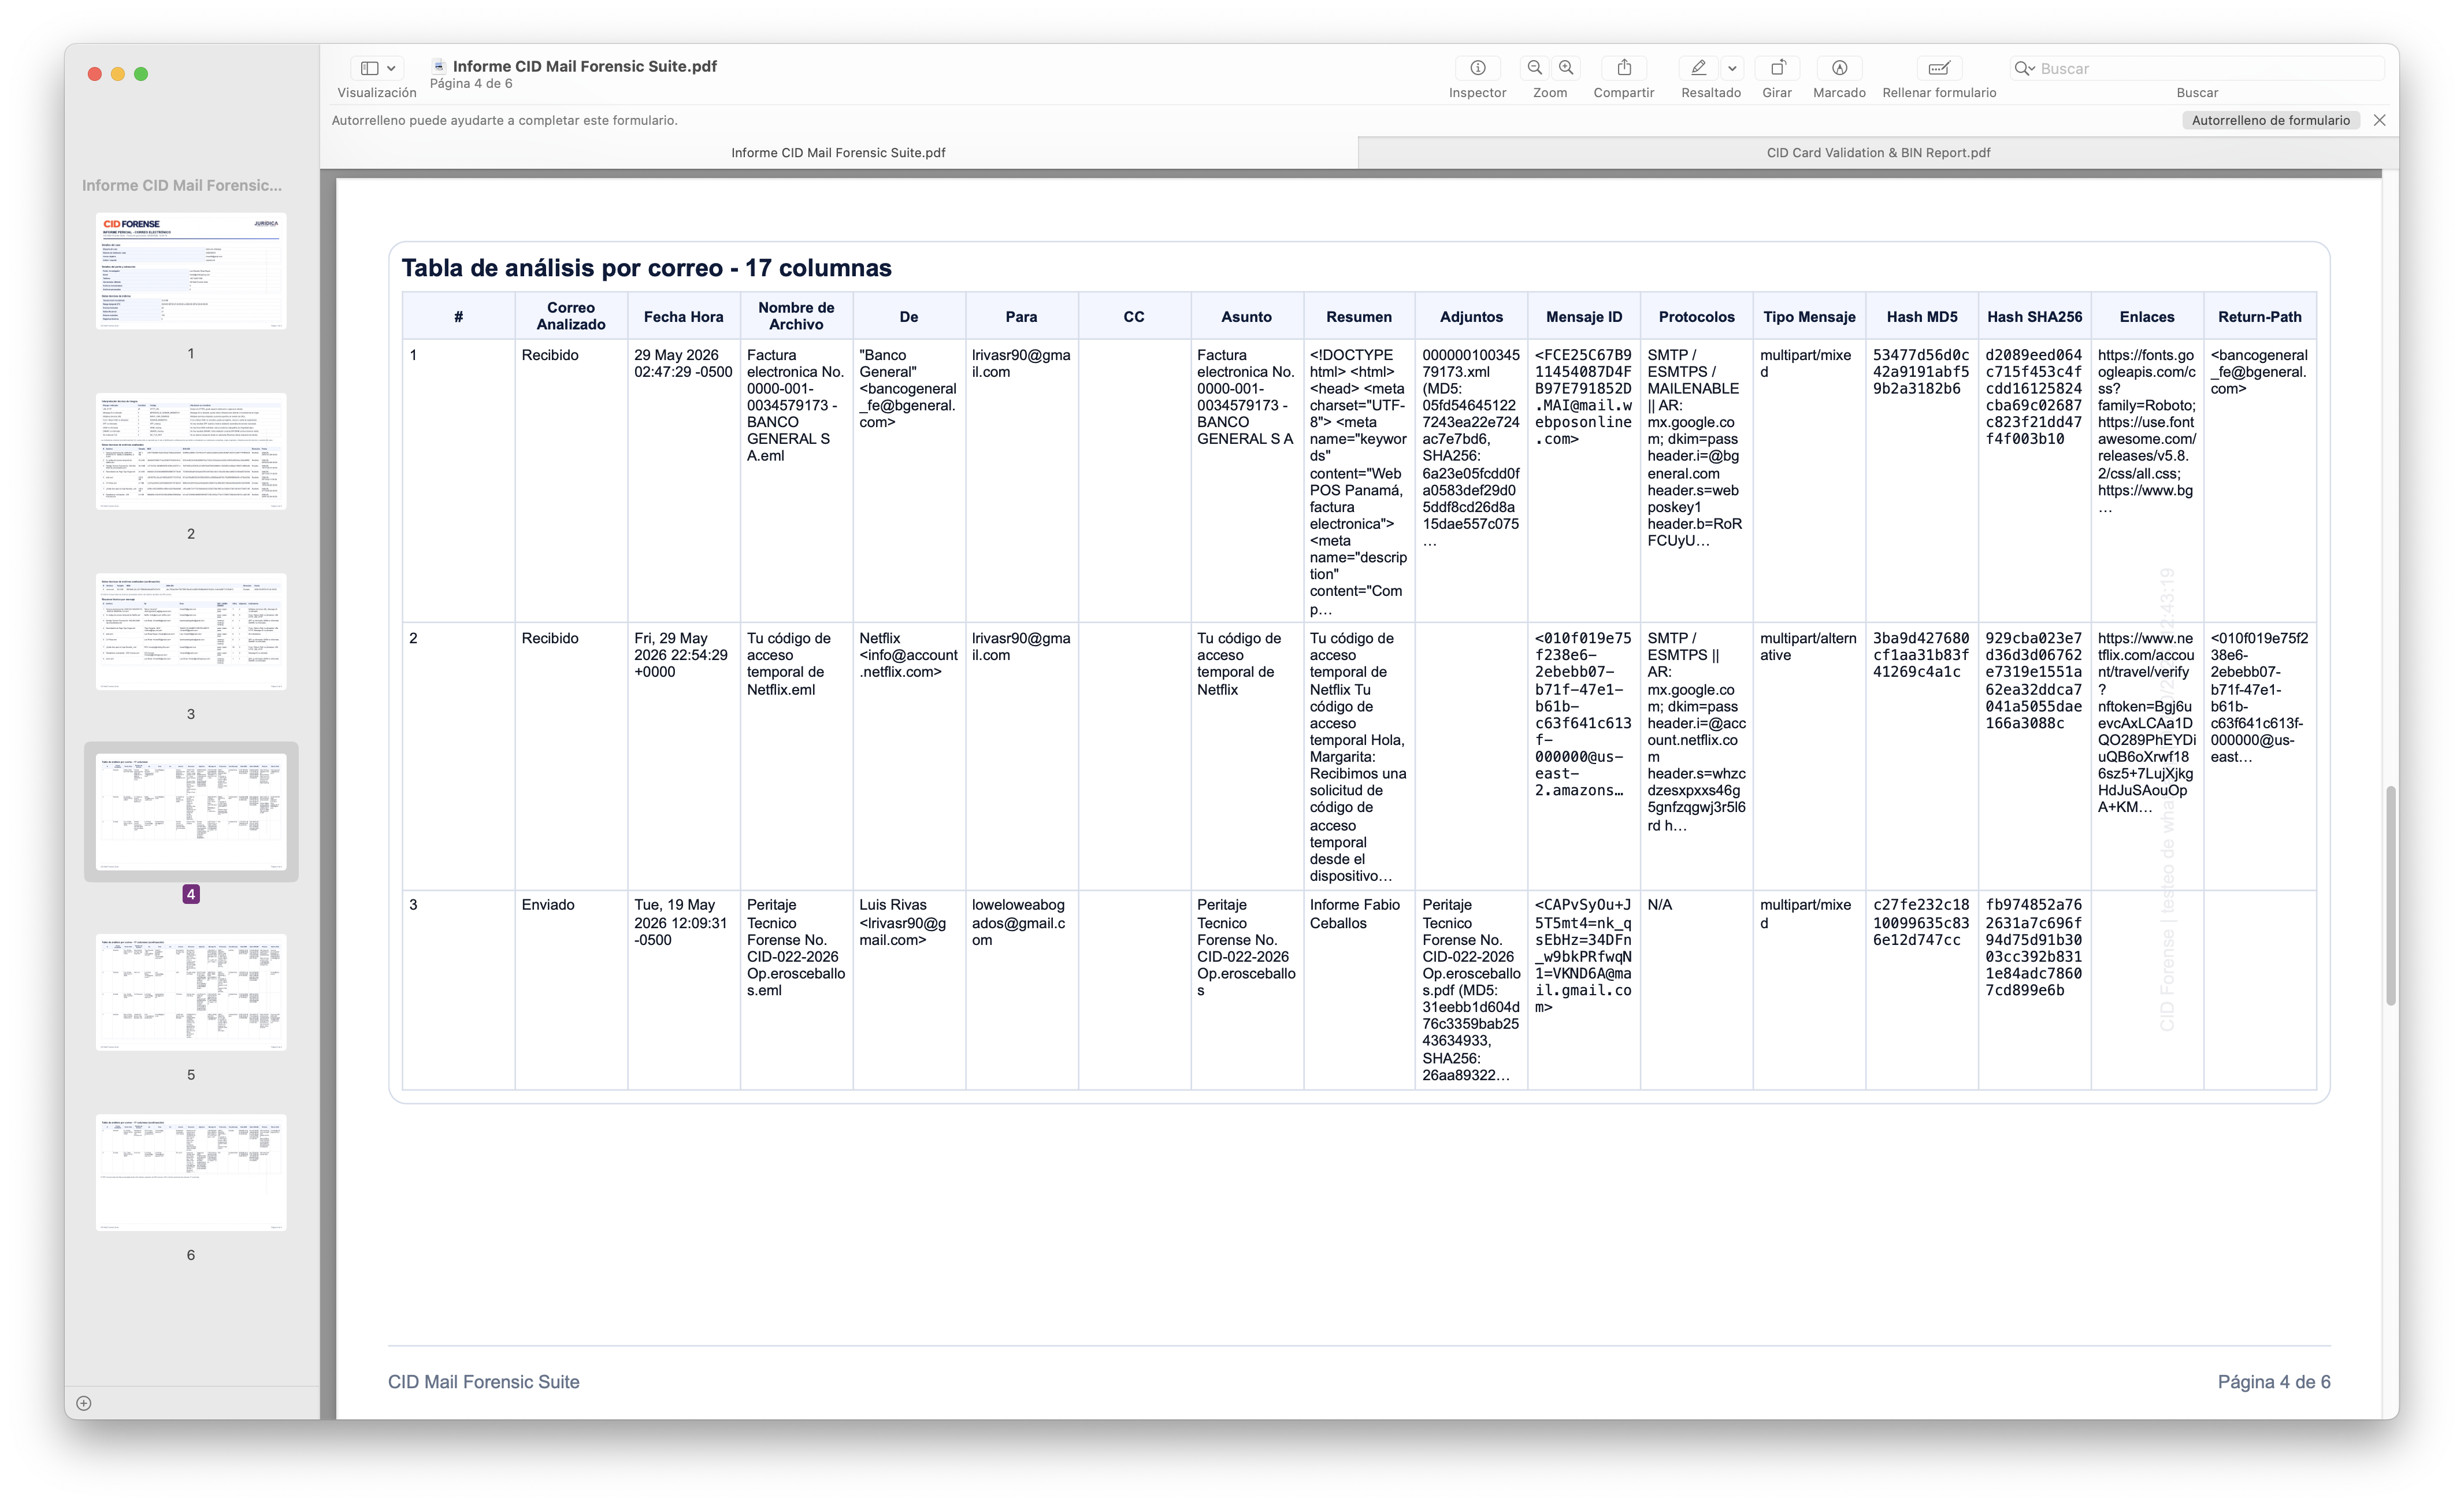
Task: Zoom out of the PDF page
Action: tap(1534, 68)
